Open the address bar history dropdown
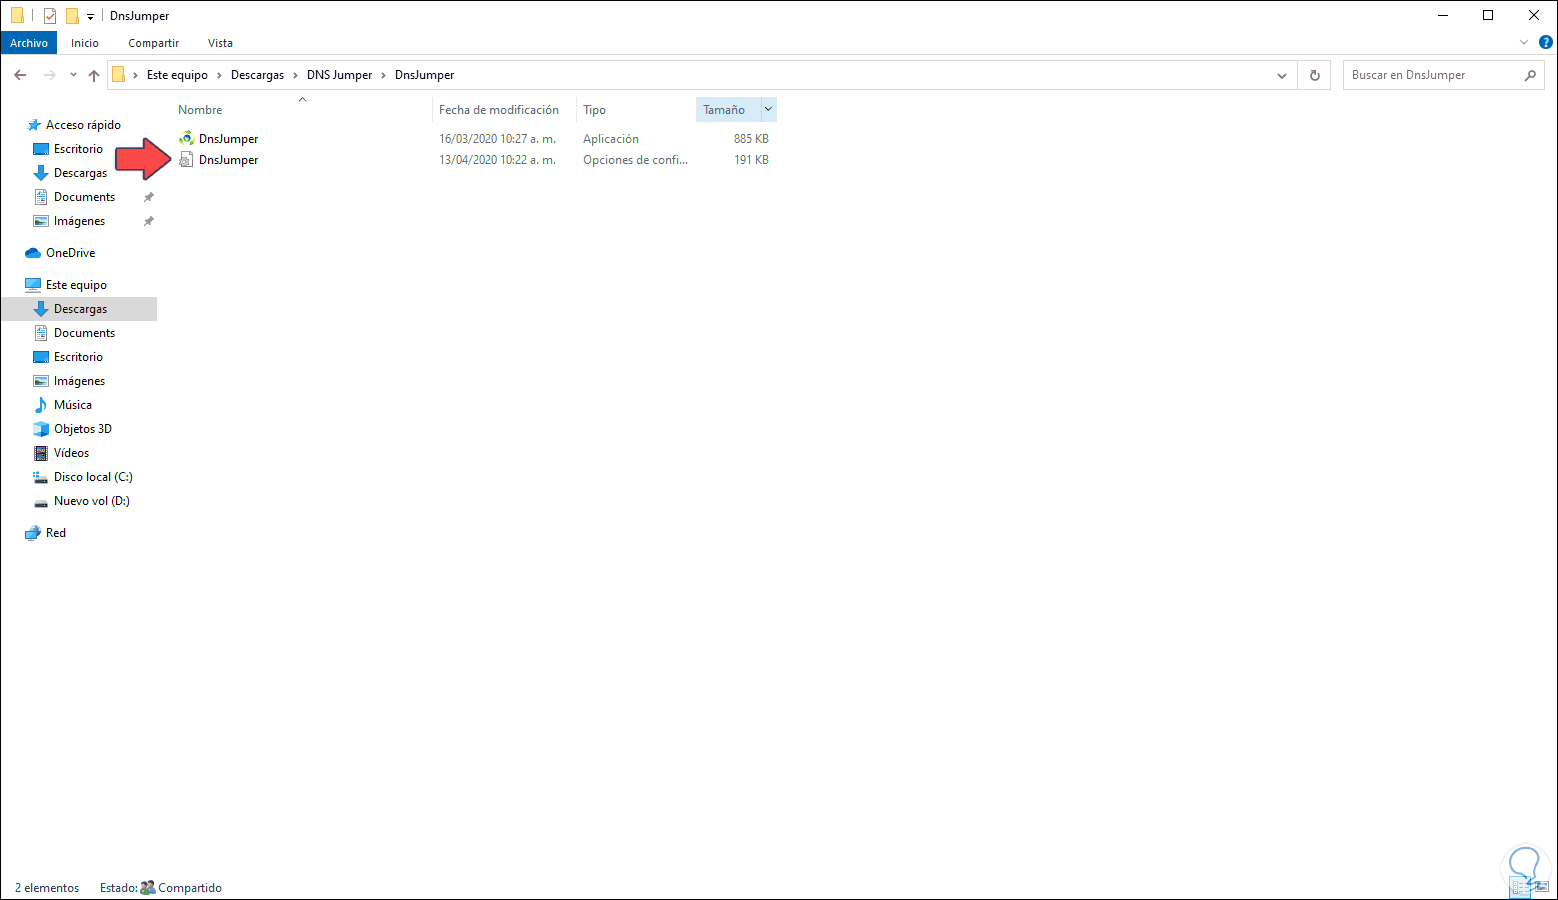 [1282, 75]
